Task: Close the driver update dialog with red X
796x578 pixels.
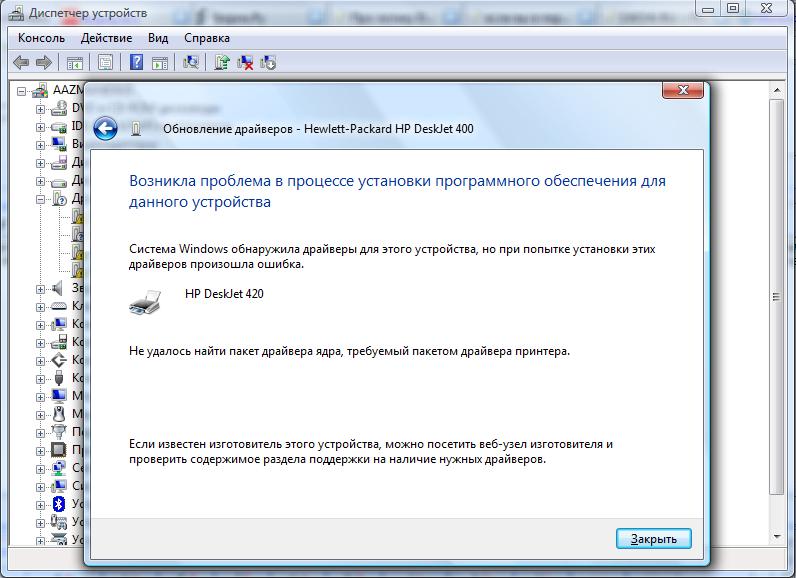Action: (x=683, y=90)
